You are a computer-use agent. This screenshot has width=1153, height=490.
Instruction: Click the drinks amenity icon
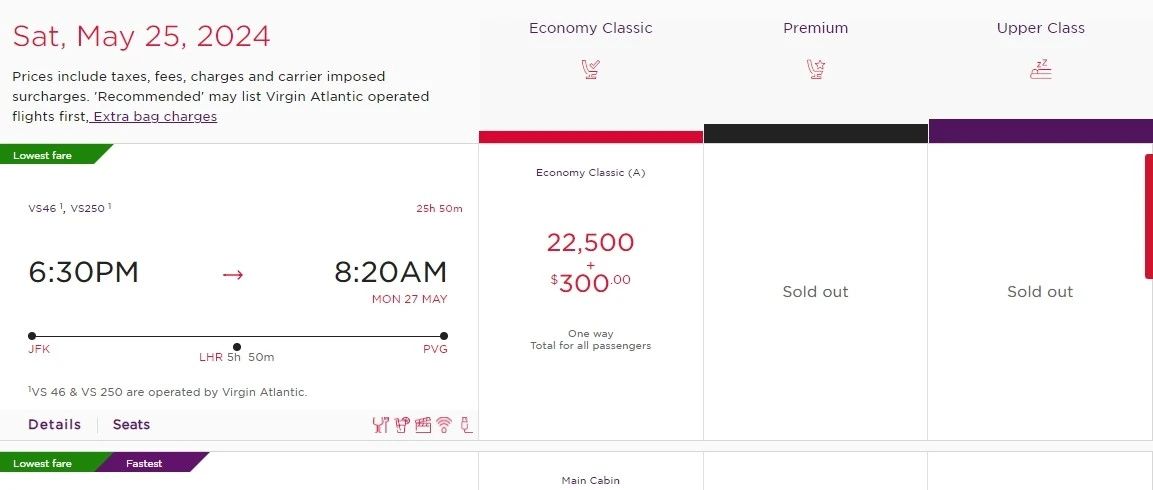click(402, 425)
